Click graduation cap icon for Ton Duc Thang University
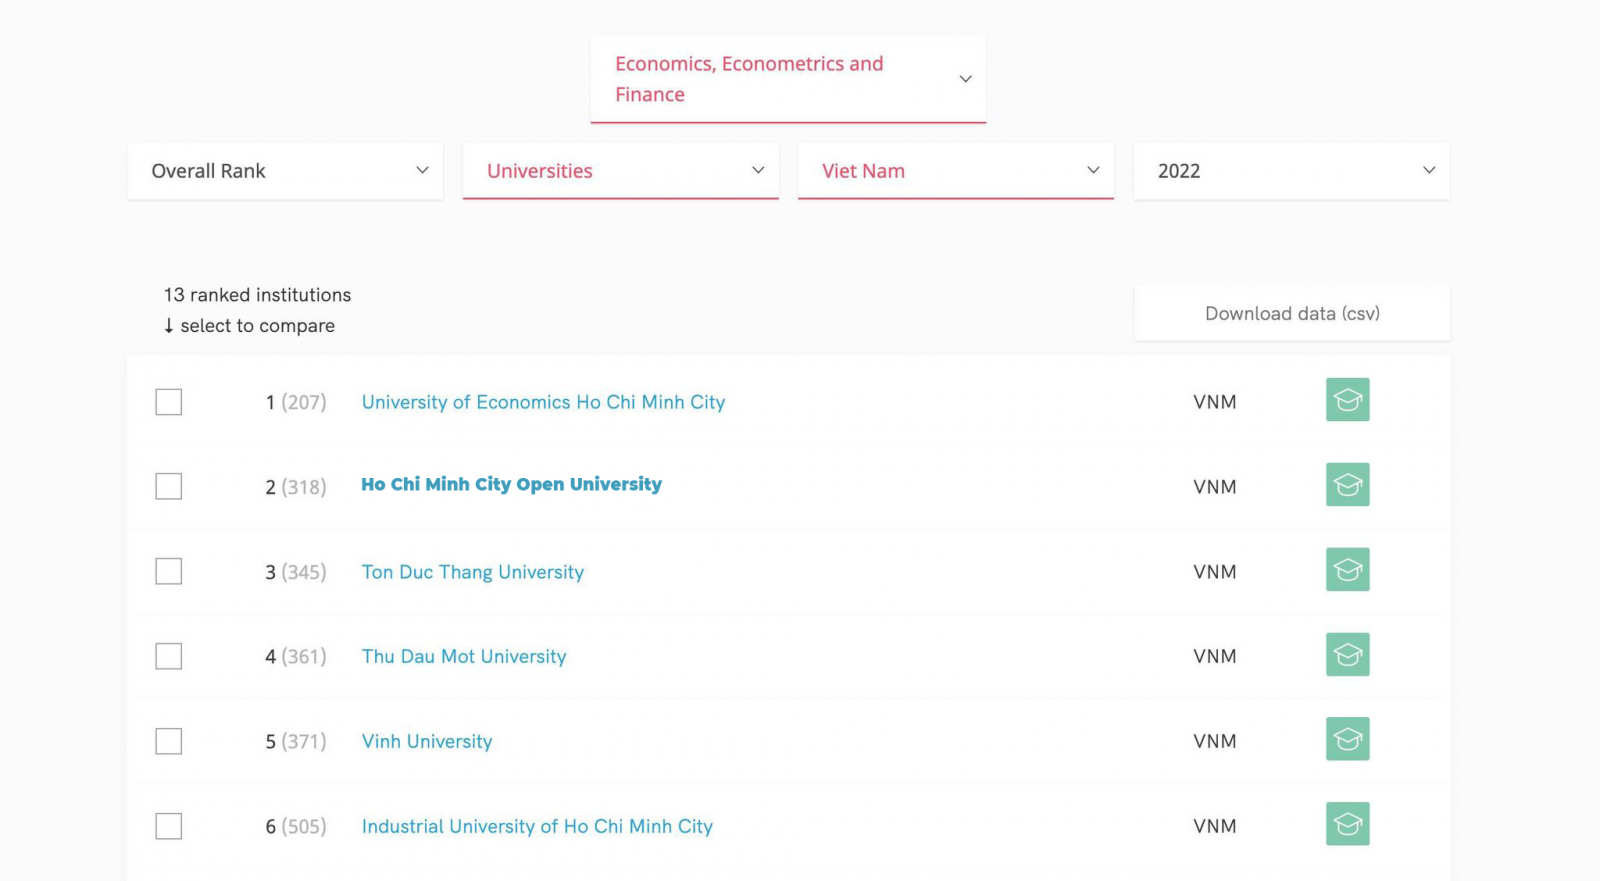 pos(1347,570)
